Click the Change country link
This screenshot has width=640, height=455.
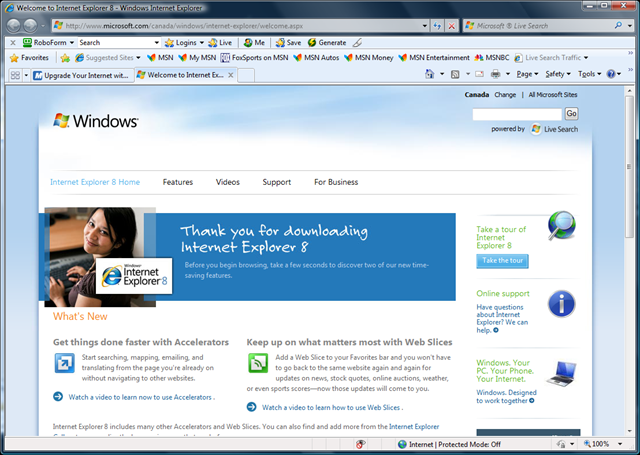pos(505,95)
